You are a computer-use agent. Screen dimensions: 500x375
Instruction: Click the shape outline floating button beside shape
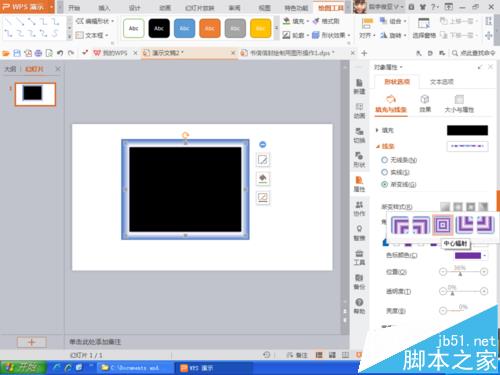coord(263,198)
